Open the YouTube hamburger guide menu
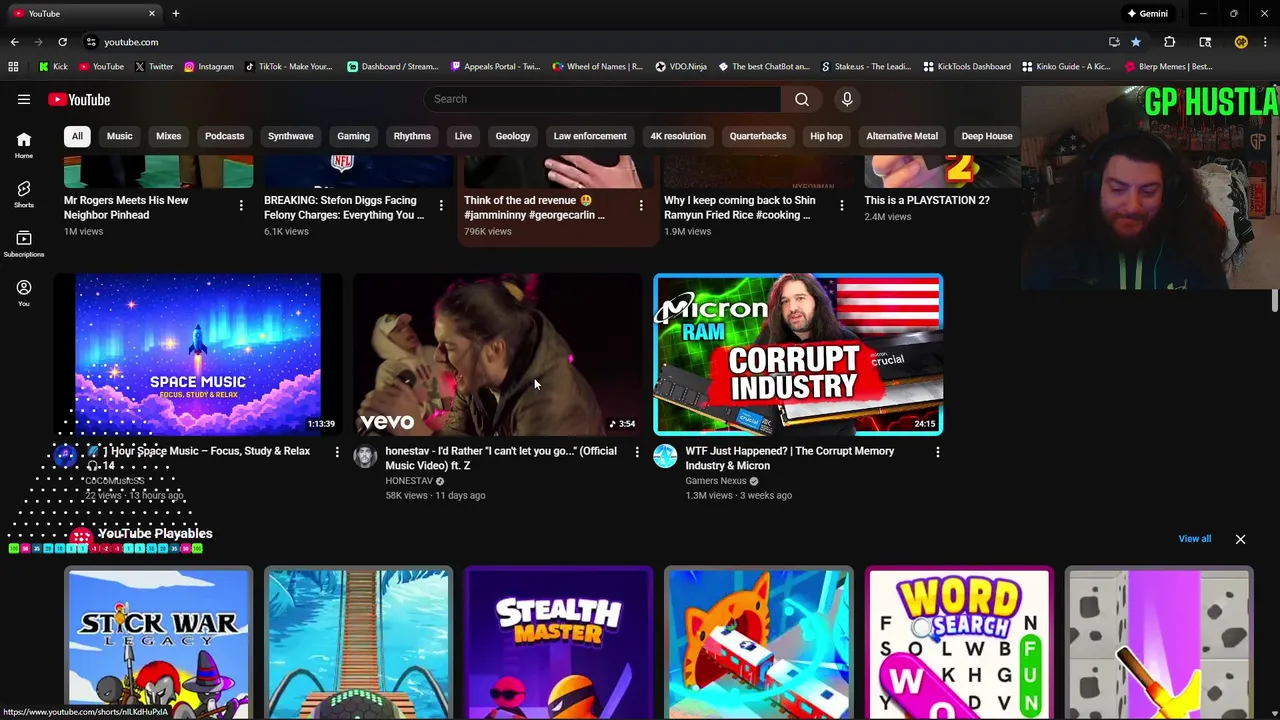 click(x=24, y=99)
